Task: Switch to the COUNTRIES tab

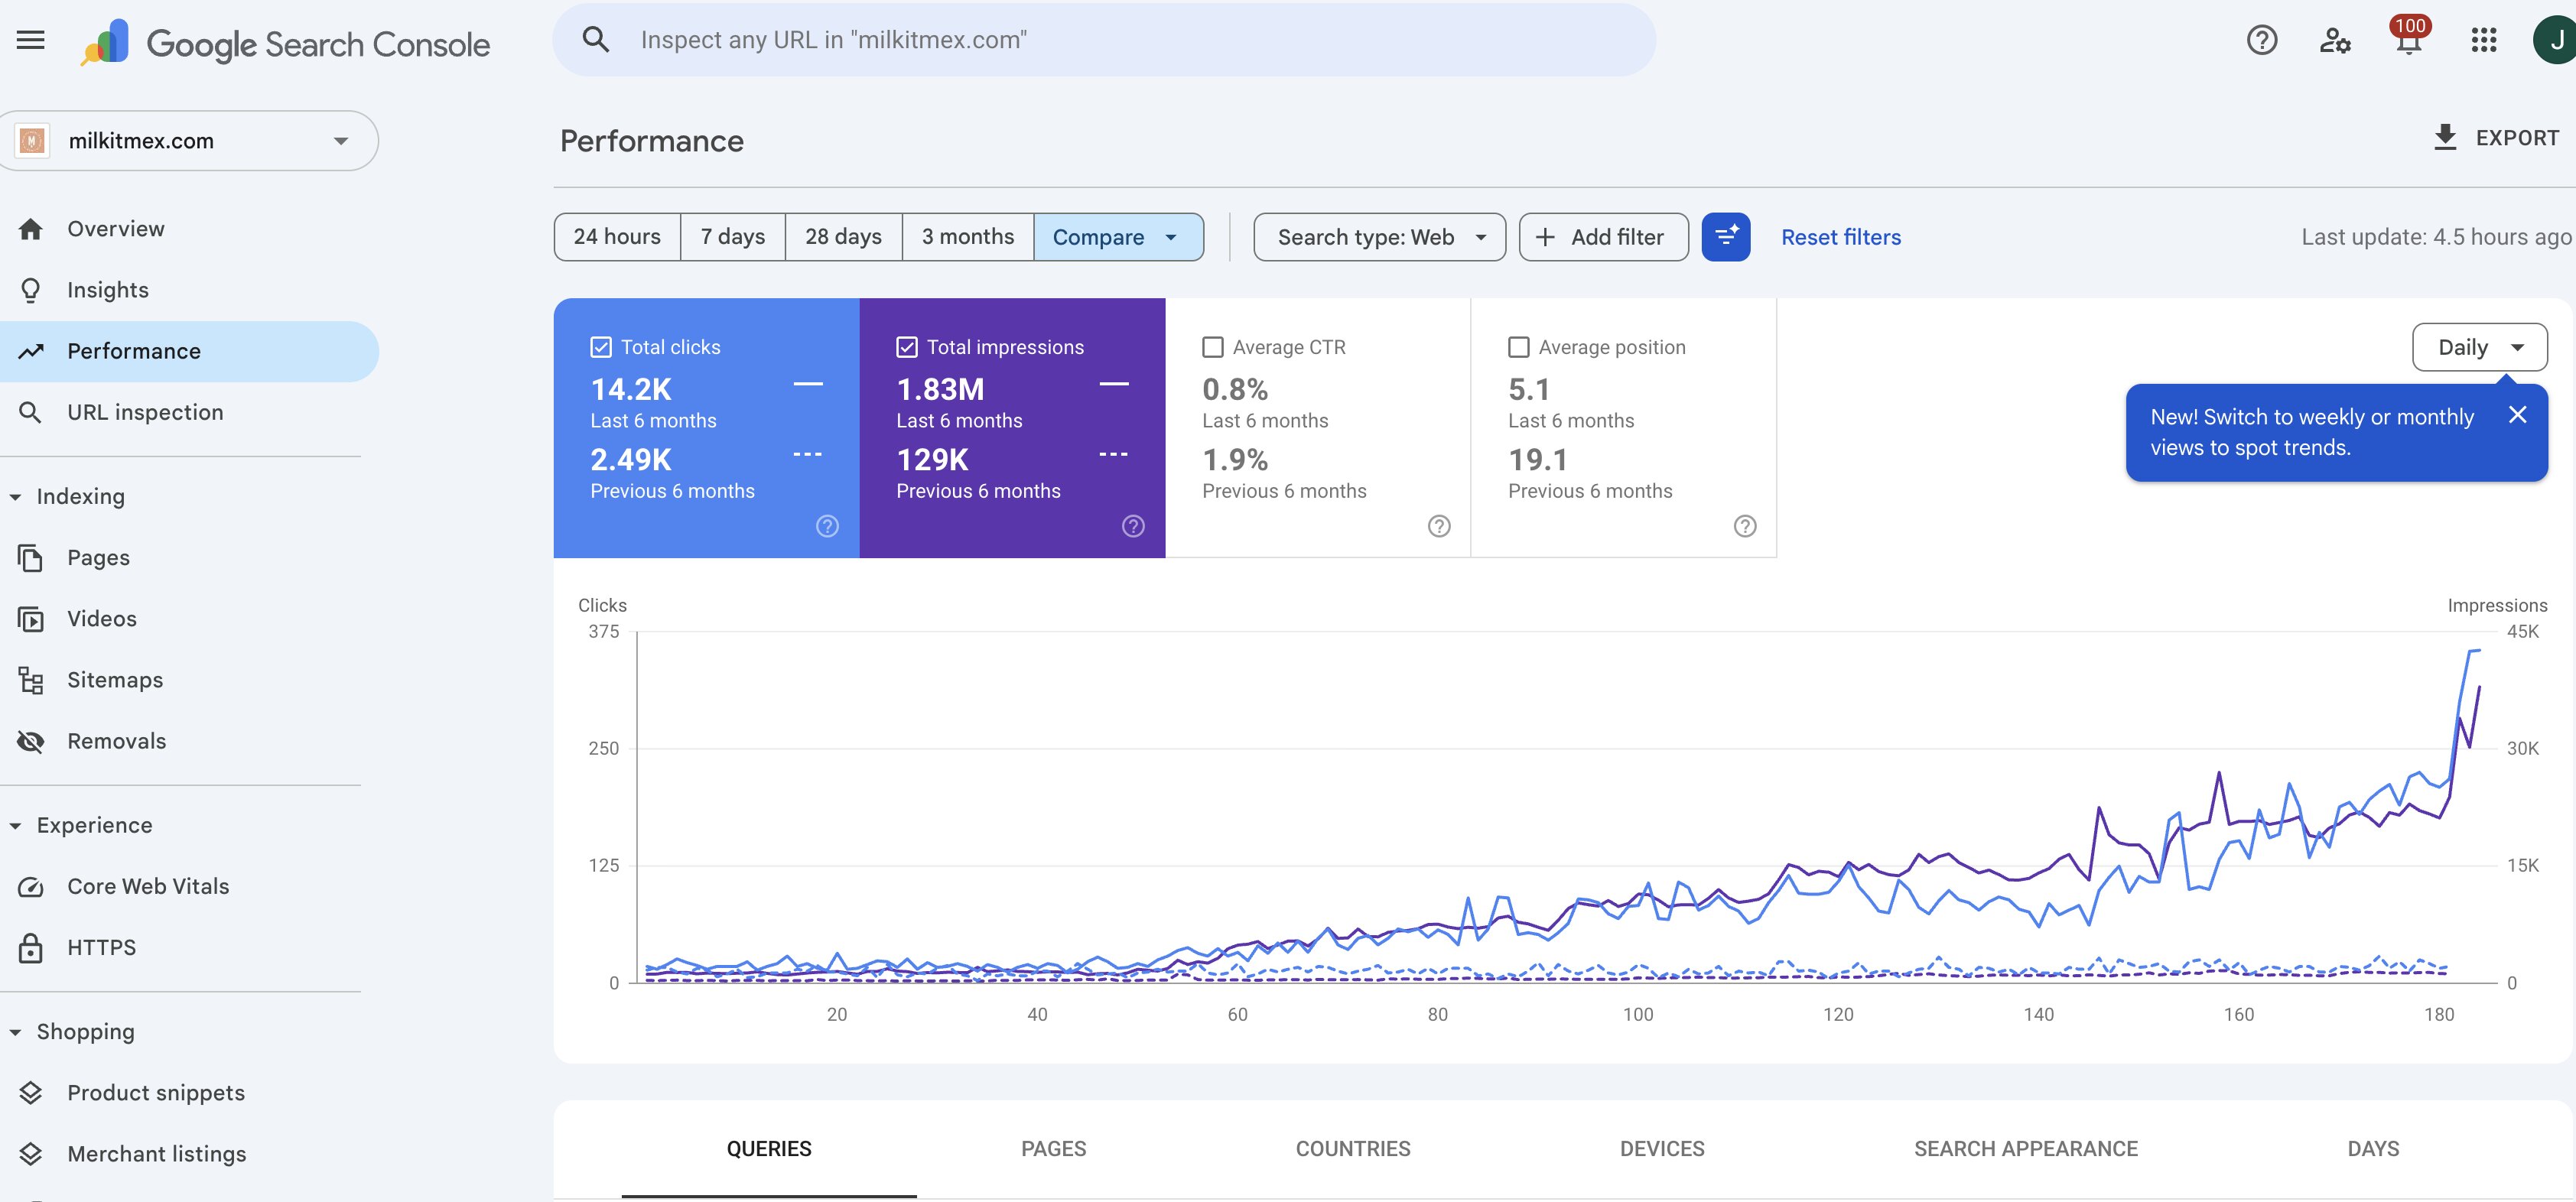Action: pos(1353,1148)
